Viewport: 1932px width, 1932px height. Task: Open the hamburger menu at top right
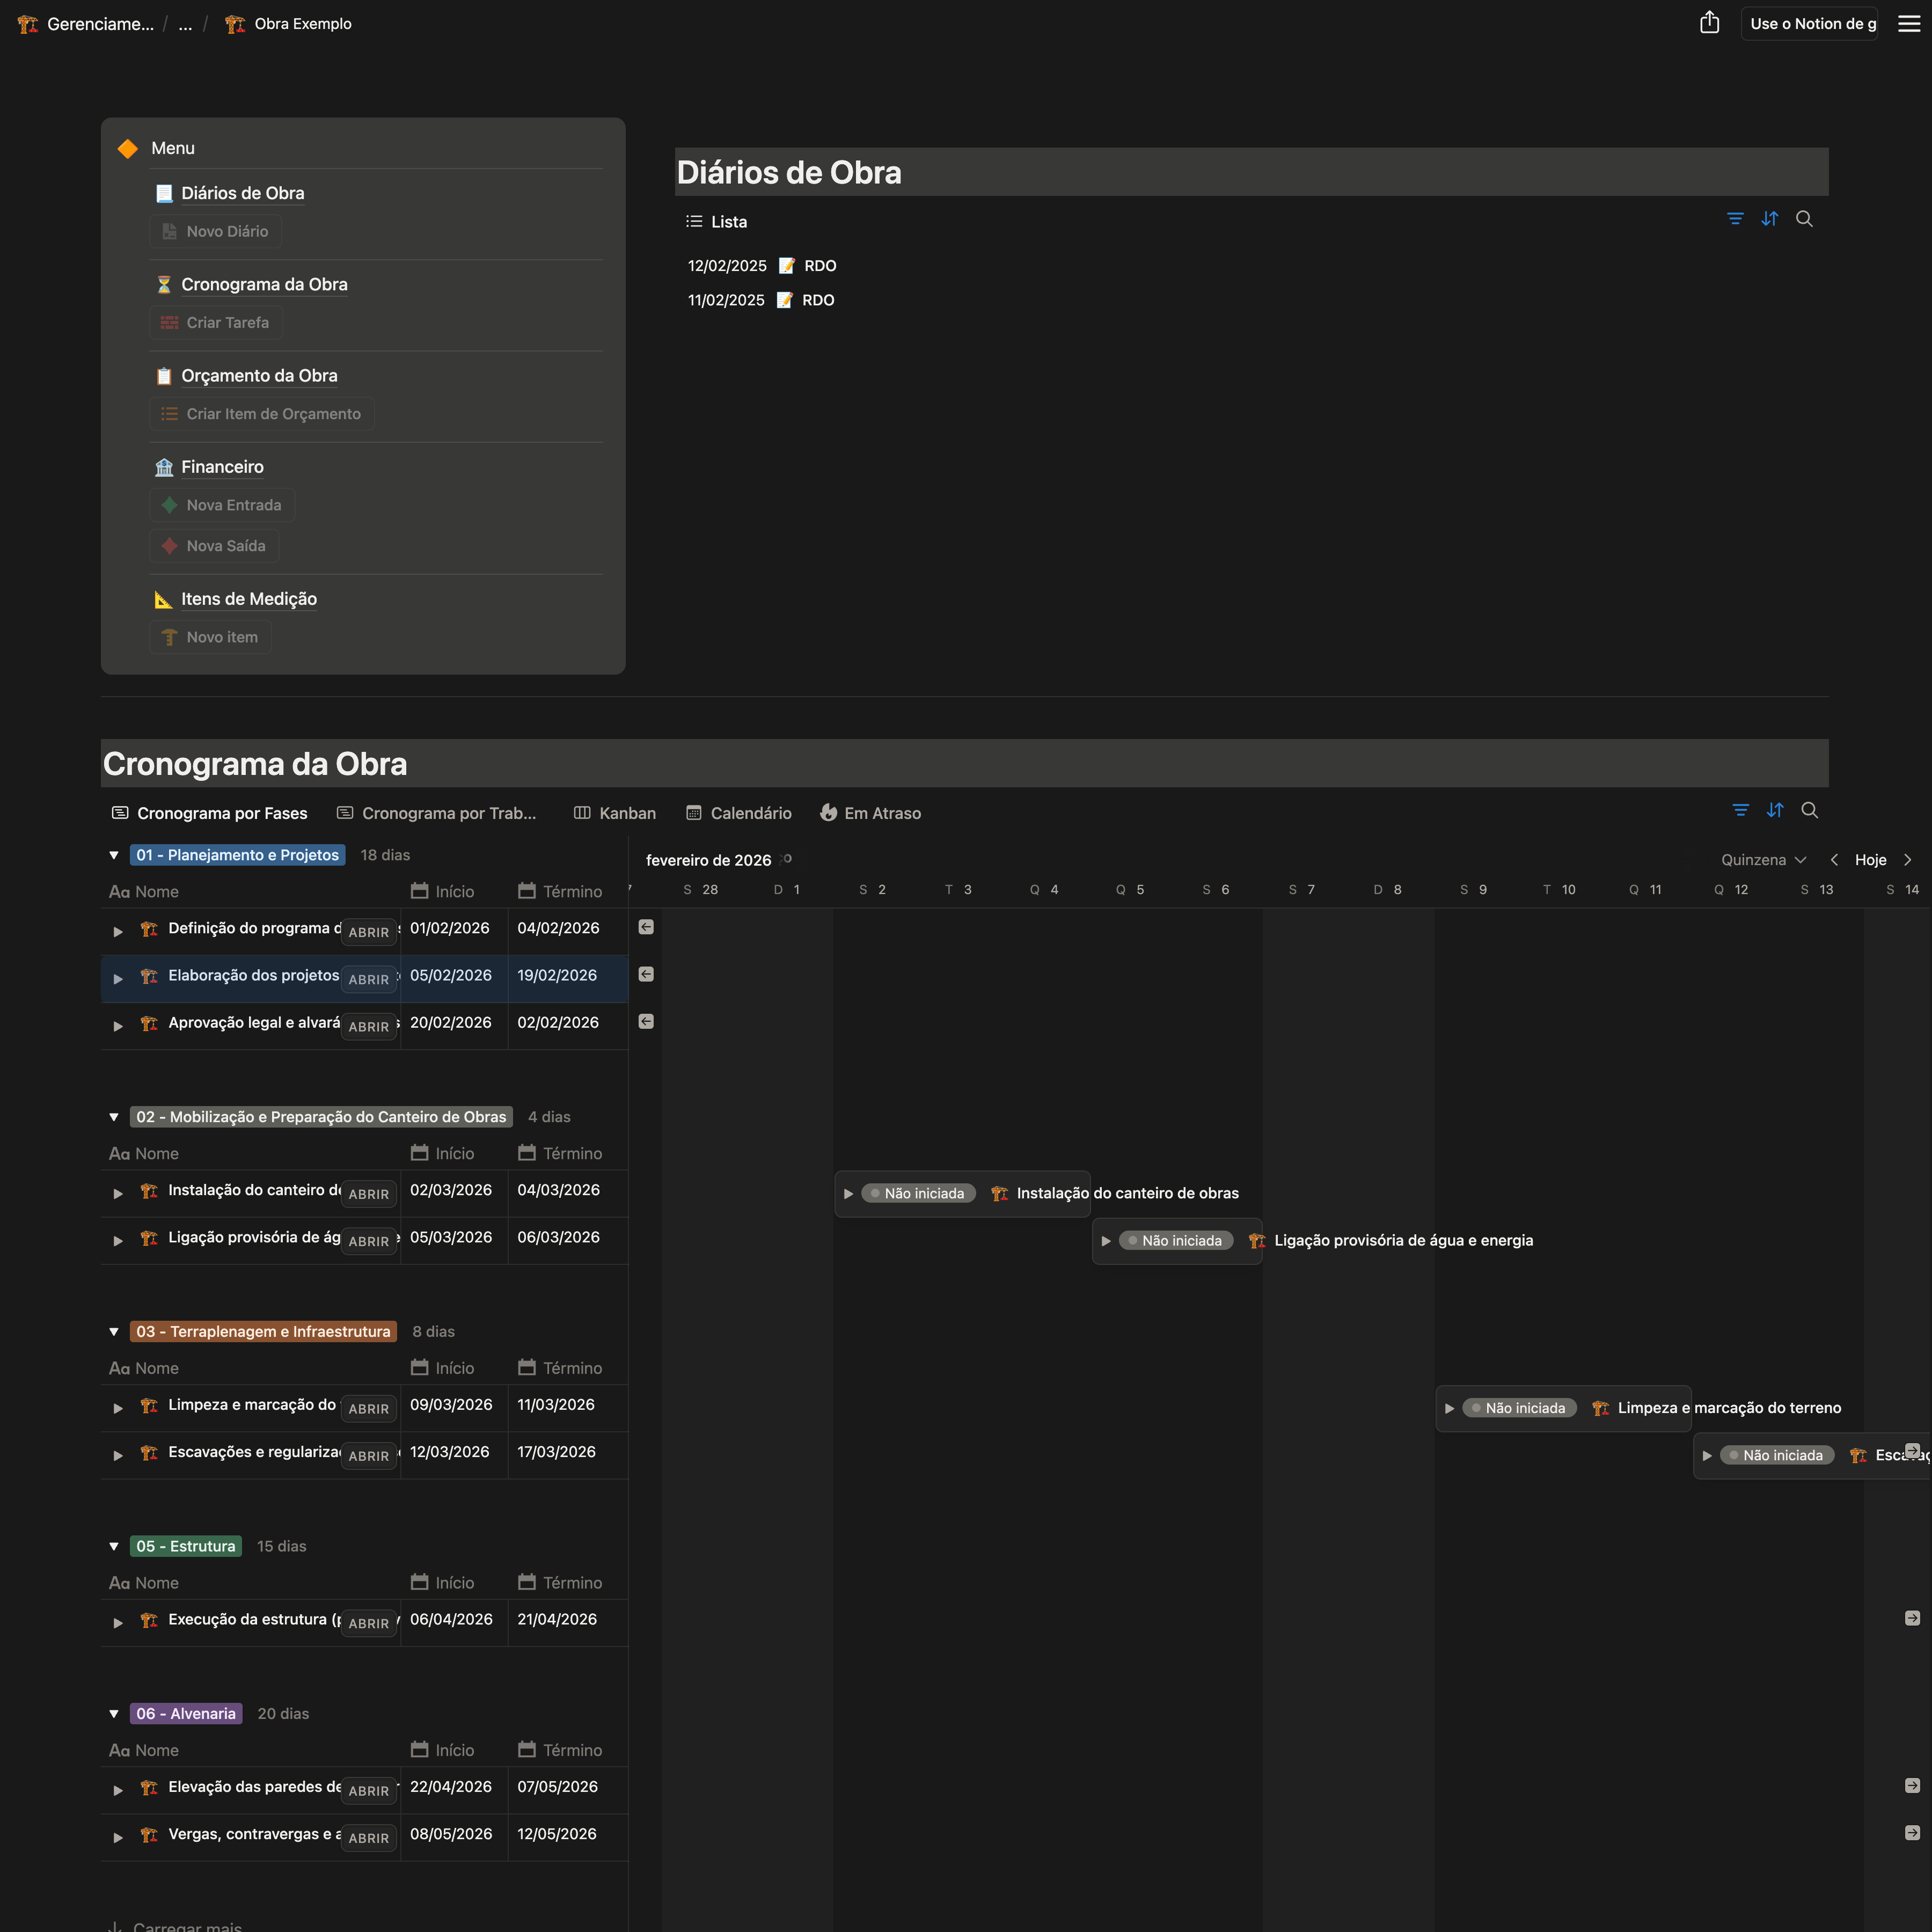pos(1908,23)
